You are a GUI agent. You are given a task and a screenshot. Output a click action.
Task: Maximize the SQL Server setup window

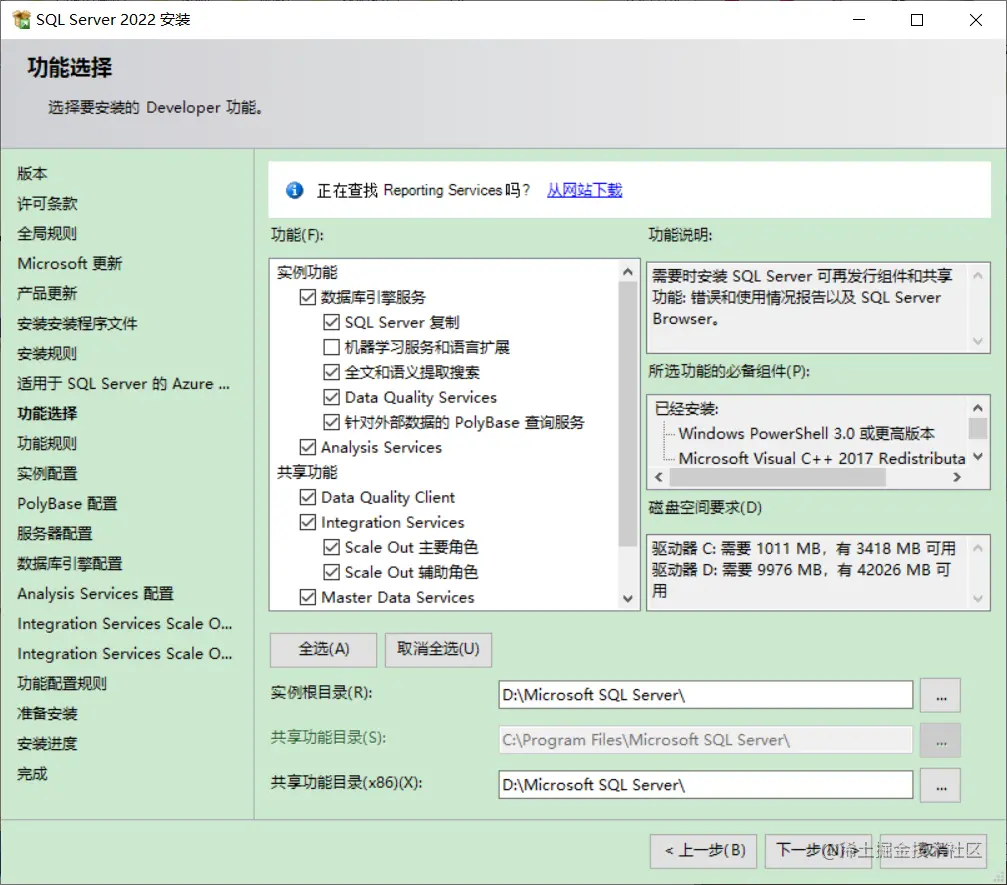click(917, 20)
